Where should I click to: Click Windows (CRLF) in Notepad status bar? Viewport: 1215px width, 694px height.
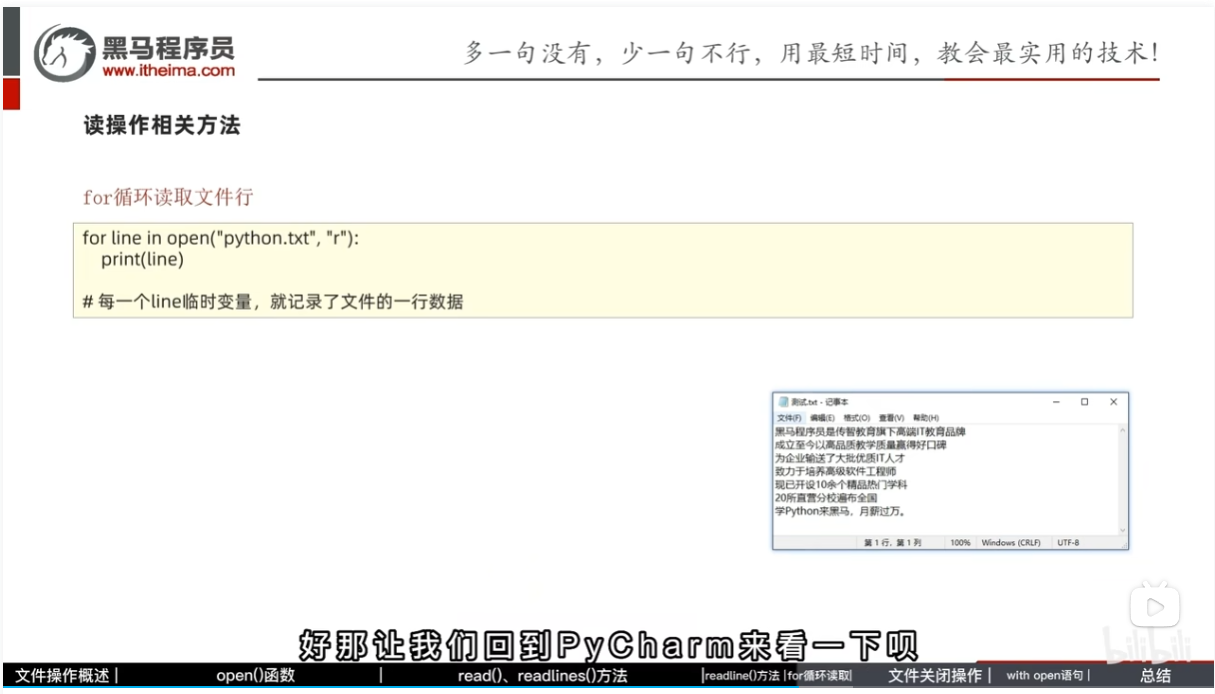click(1011, 543)
